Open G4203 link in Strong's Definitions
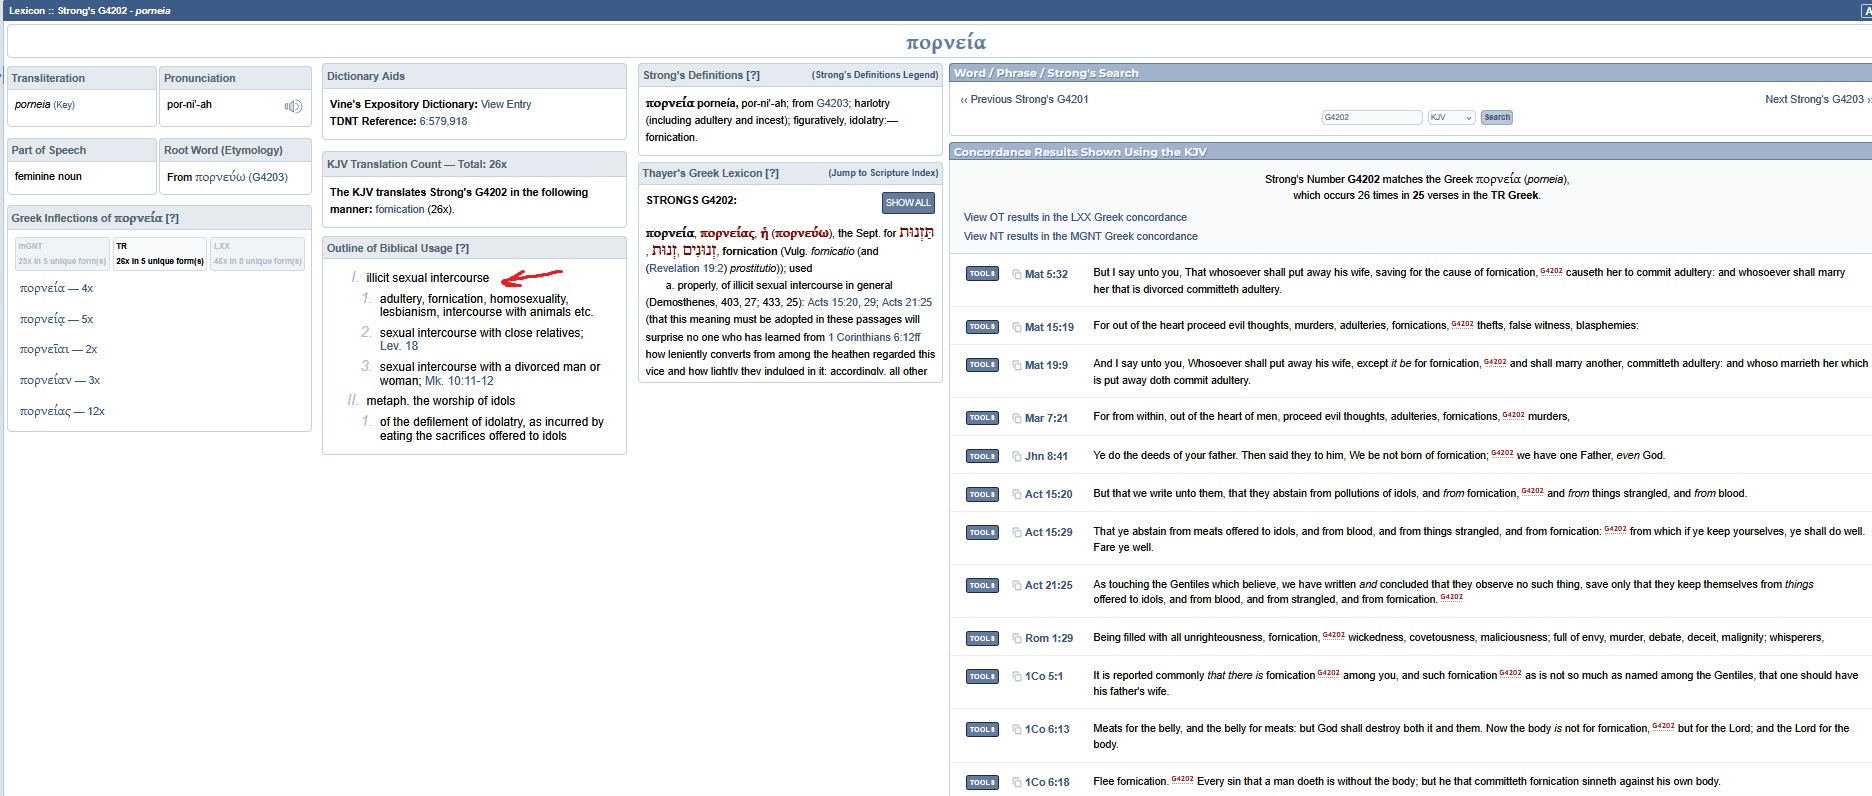This screenshot has height=796, width=1872. coord(832,103)
